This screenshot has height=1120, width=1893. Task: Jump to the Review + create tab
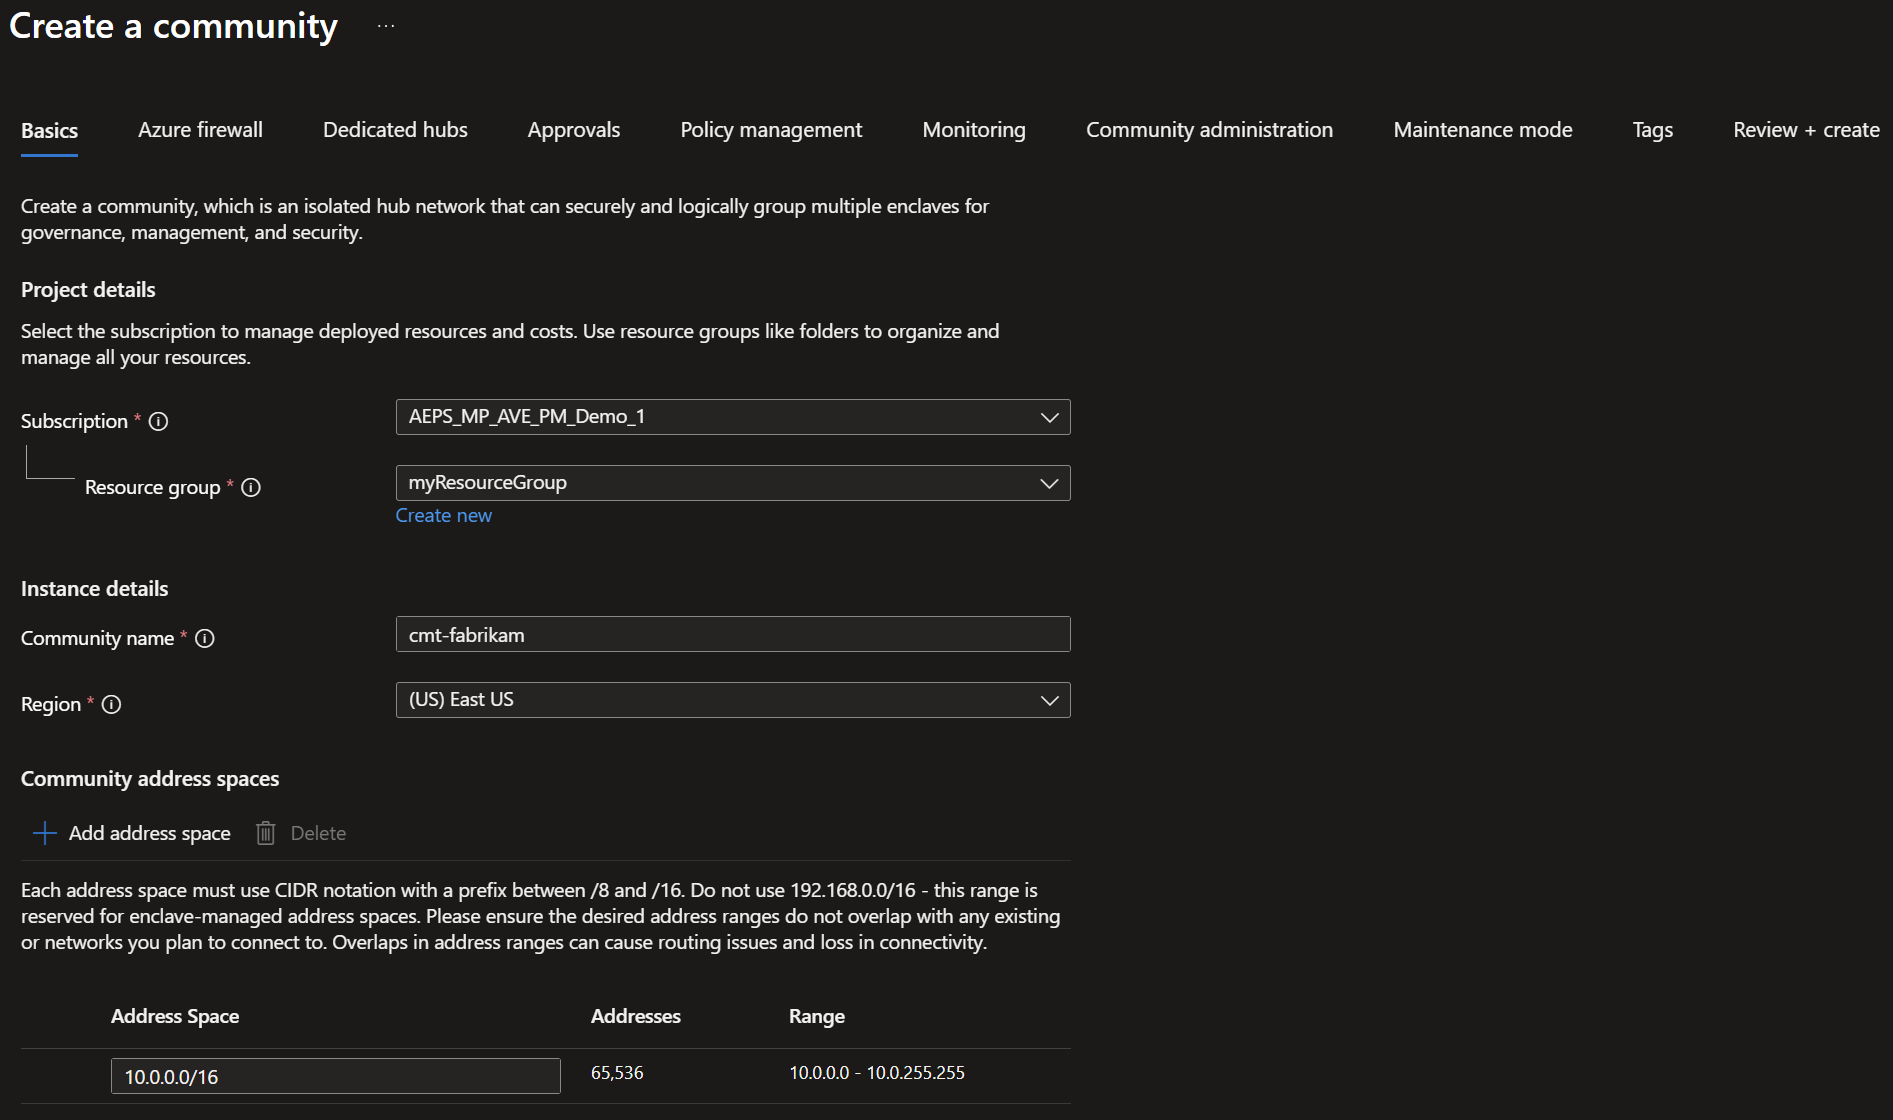coord(1806,130)
